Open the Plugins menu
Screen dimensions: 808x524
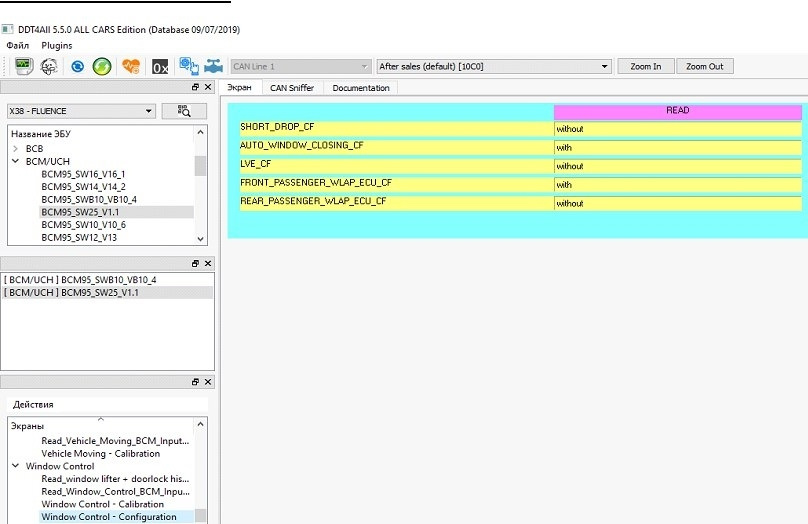tap(57, 45)
